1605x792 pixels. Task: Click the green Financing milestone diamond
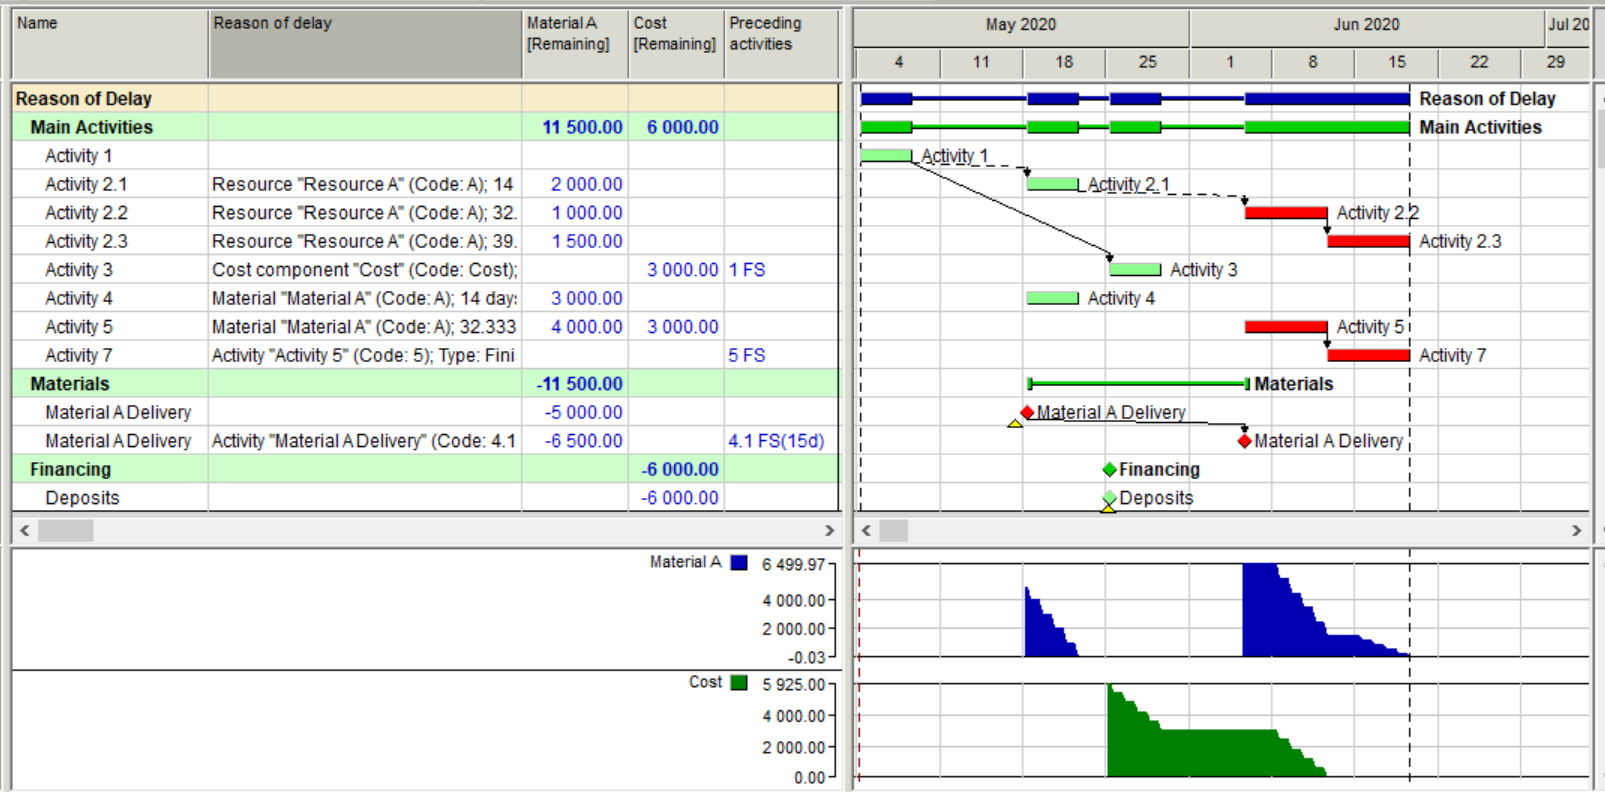[1109, 469]
